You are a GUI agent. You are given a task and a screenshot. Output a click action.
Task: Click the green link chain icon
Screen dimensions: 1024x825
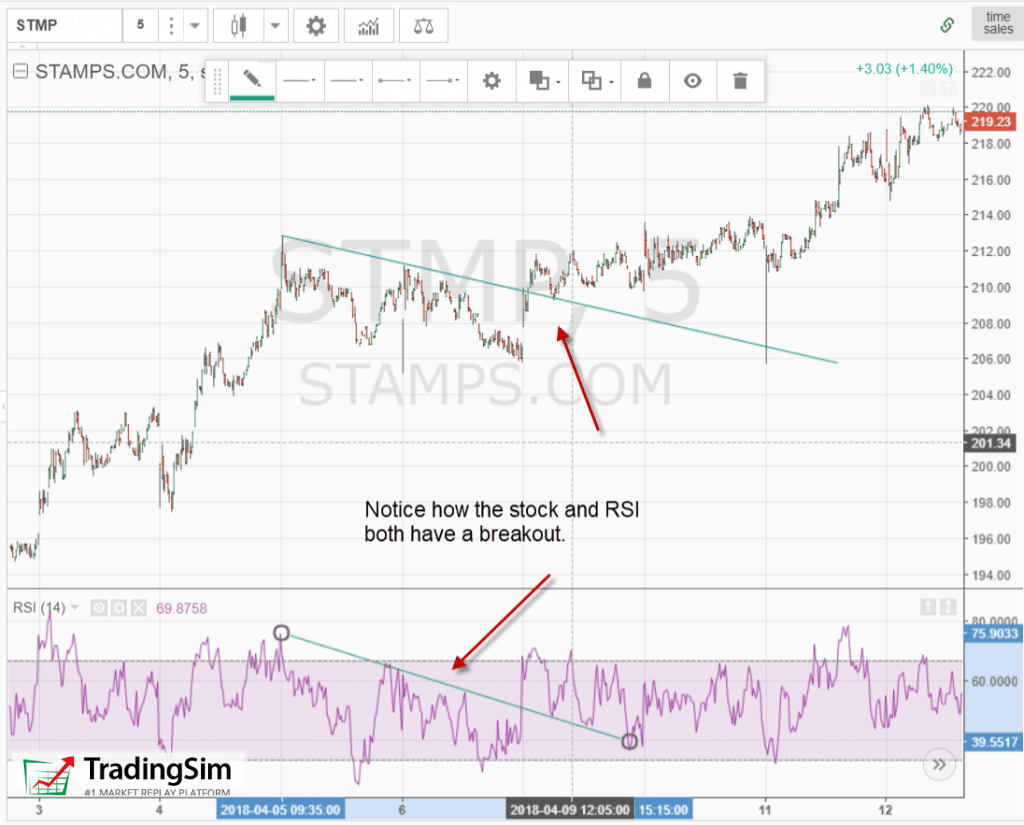coord(947,25)
